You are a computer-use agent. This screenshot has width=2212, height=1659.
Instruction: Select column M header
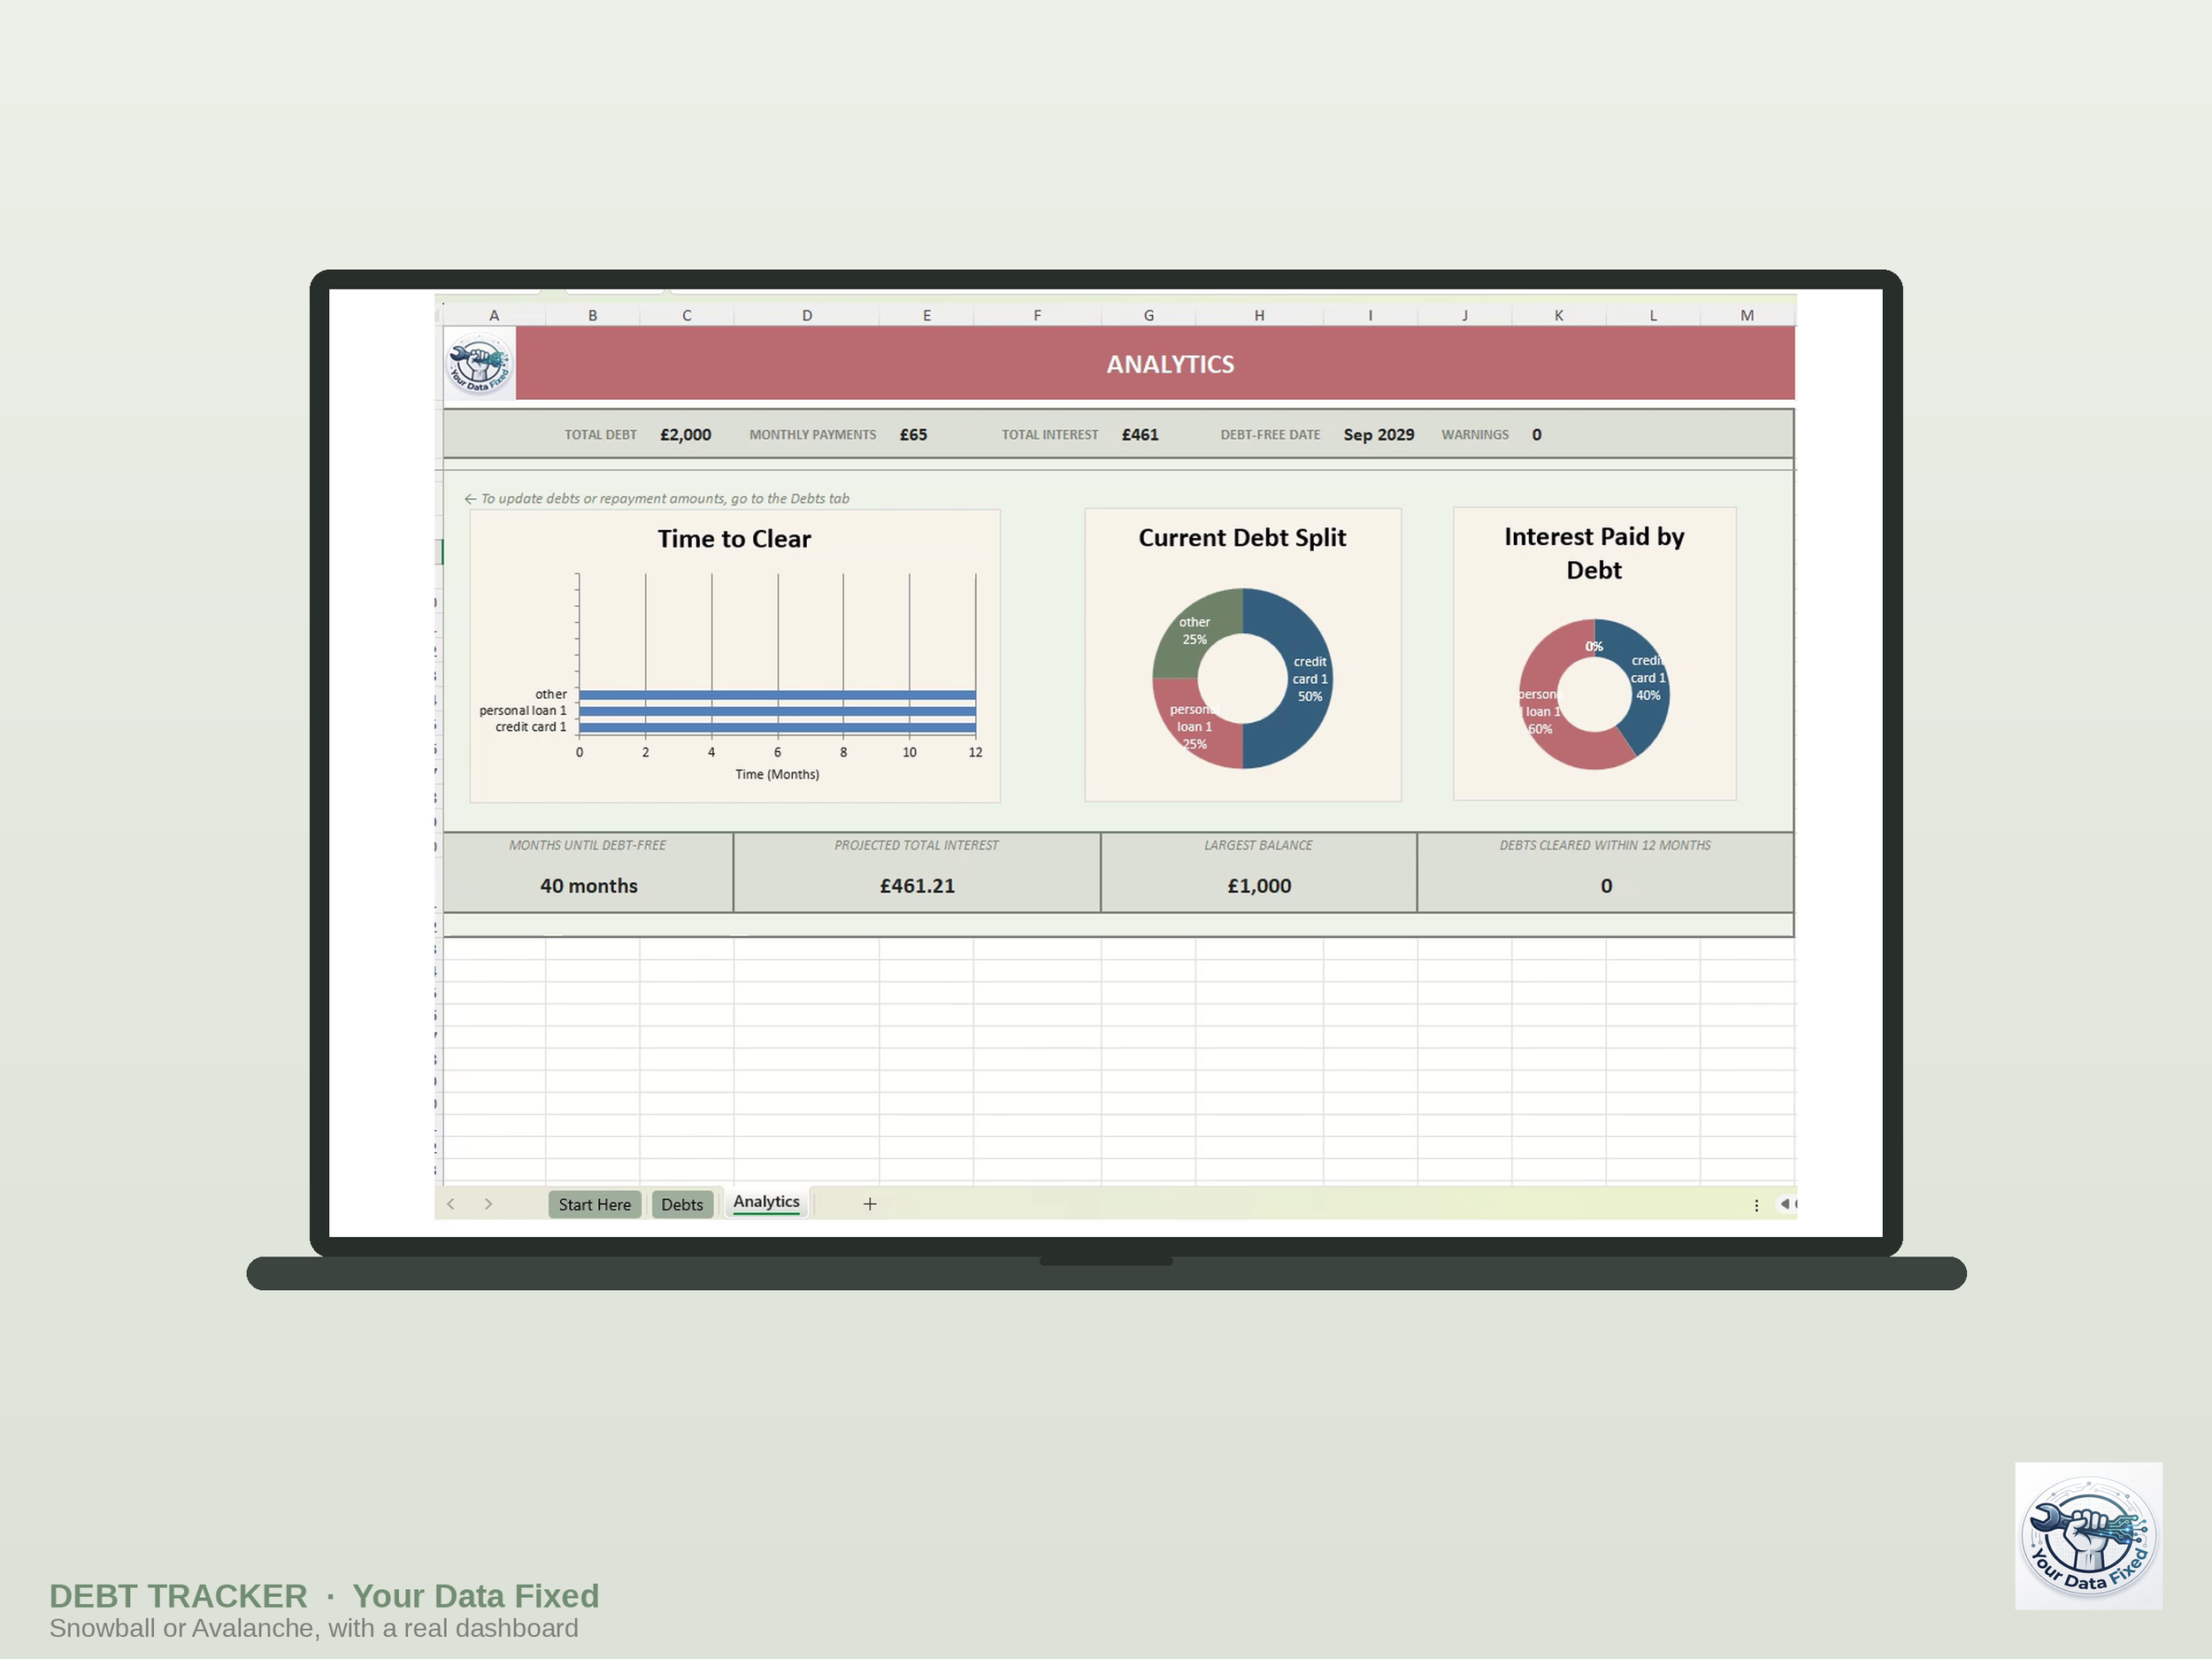[1747, 315]
